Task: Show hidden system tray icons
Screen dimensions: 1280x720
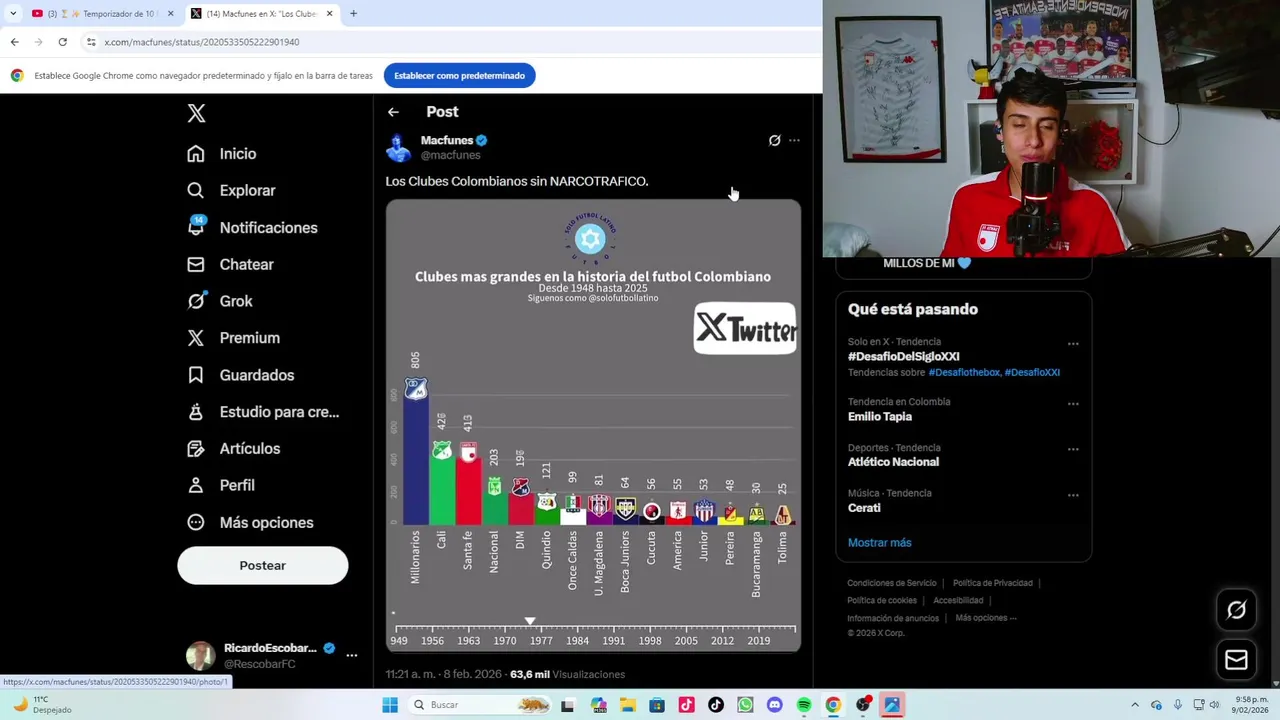Action: (1134, 705)
